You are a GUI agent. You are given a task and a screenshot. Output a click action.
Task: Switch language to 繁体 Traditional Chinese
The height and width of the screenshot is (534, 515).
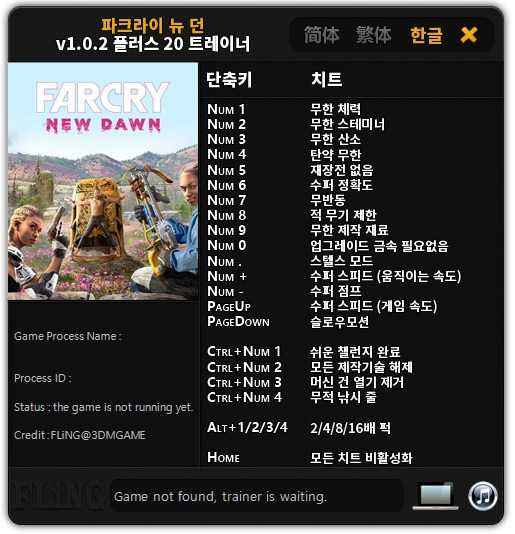(x=376, y=35)
